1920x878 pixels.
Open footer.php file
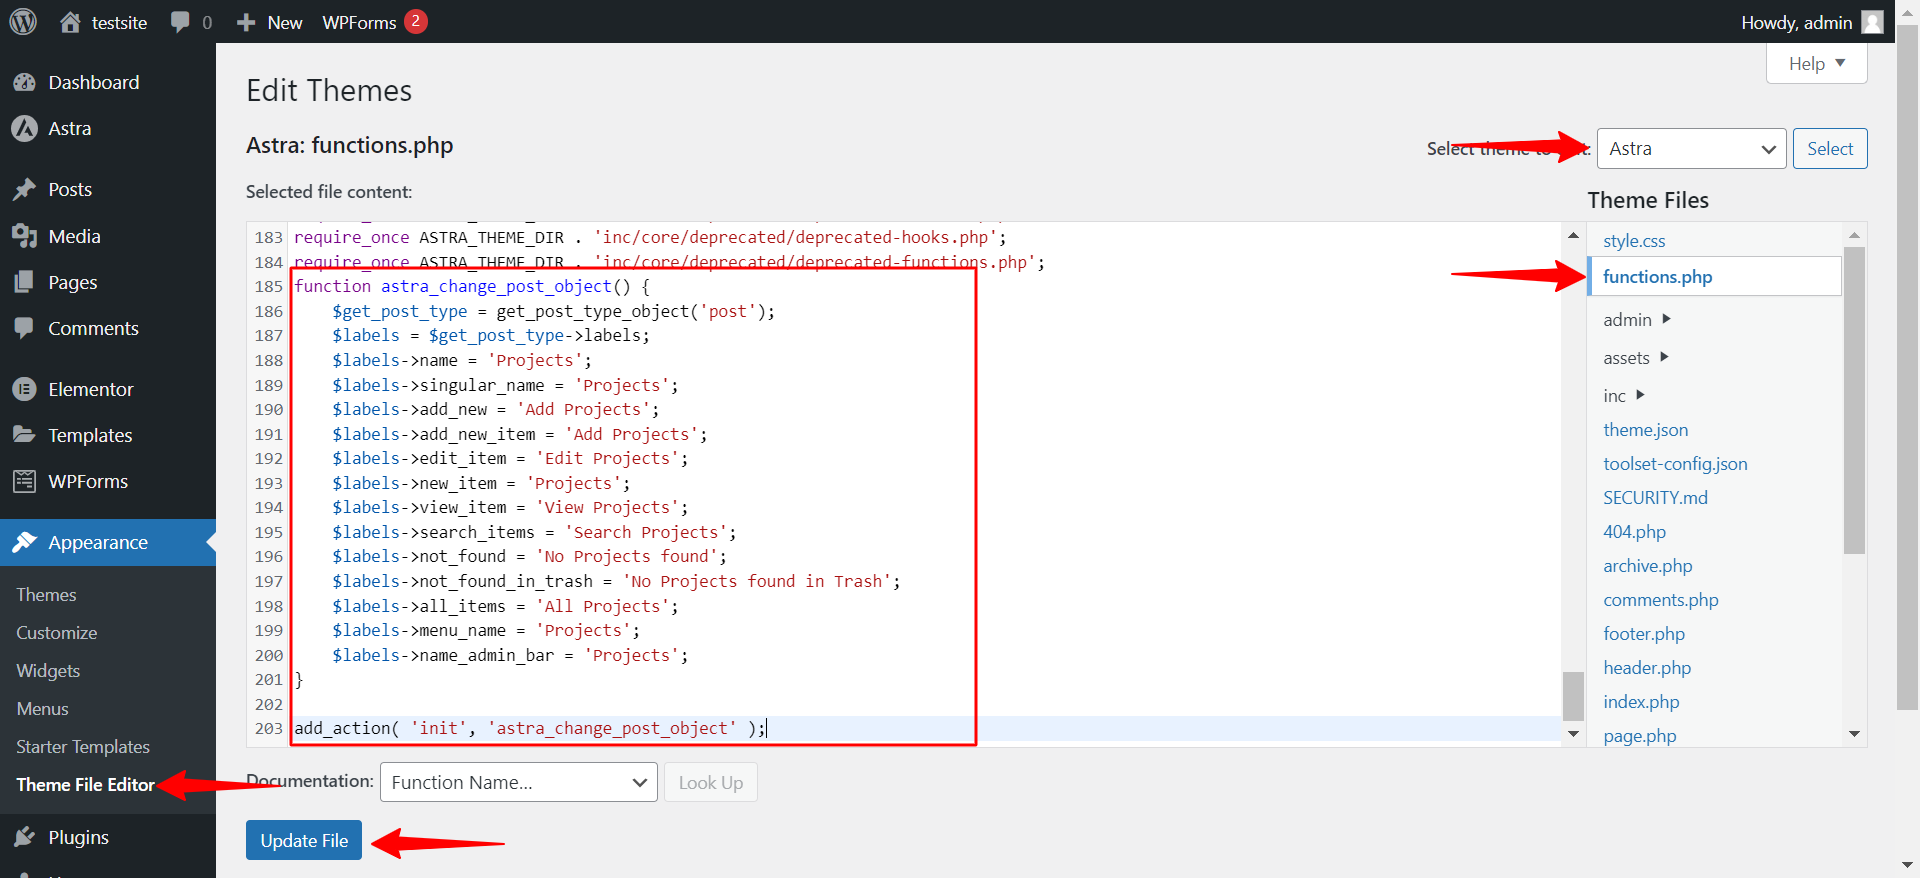pos(1643,634)
